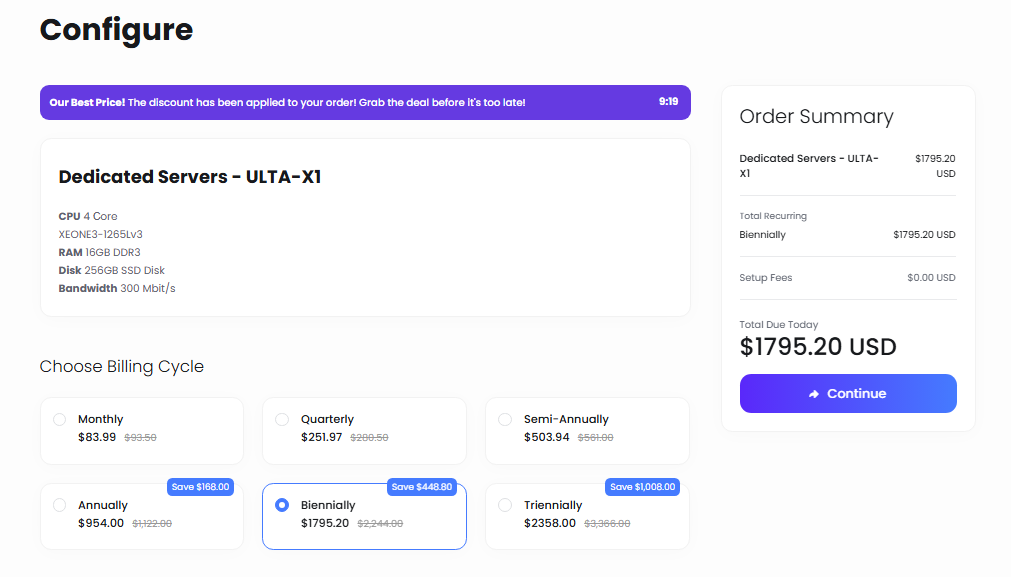Choose the Quarterly billing radio button

(282, 419)
